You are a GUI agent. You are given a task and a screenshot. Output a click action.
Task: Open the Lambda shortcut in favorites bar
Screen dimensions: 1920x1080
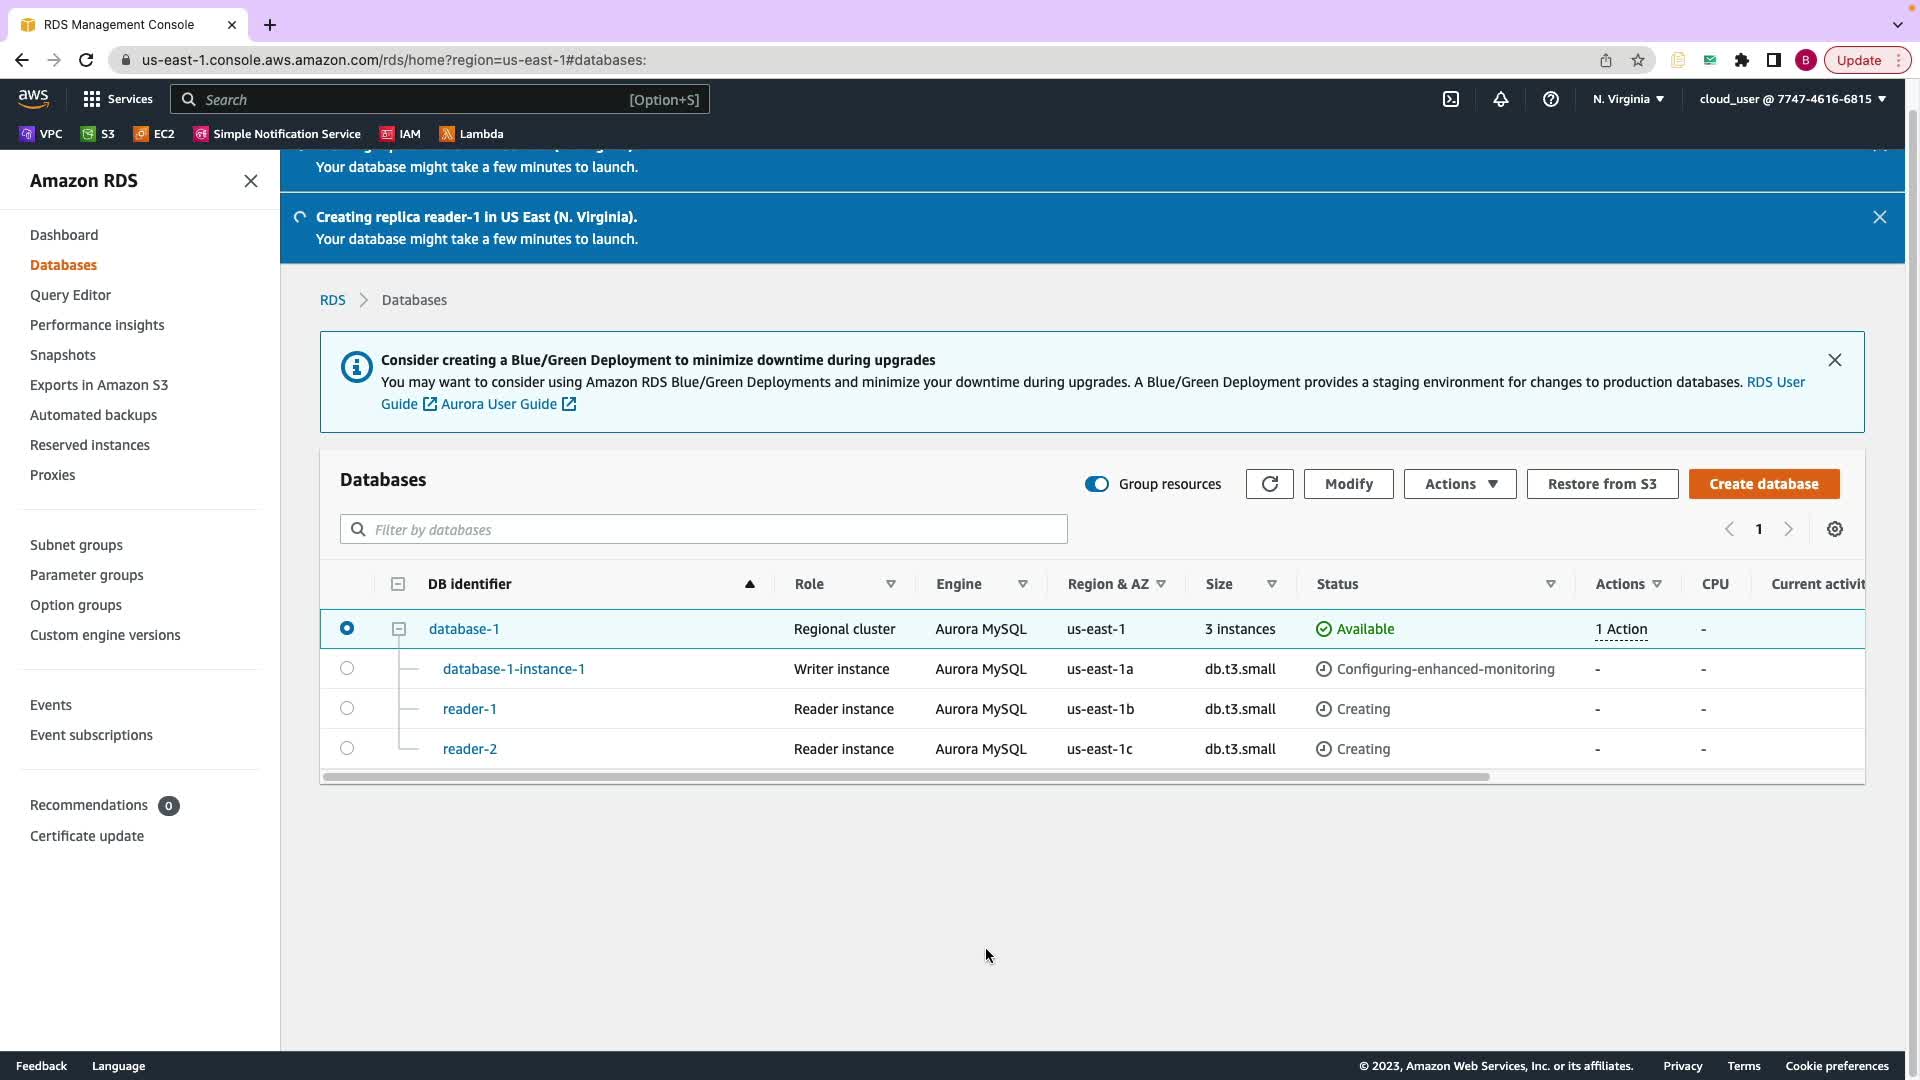click(471, 134)
